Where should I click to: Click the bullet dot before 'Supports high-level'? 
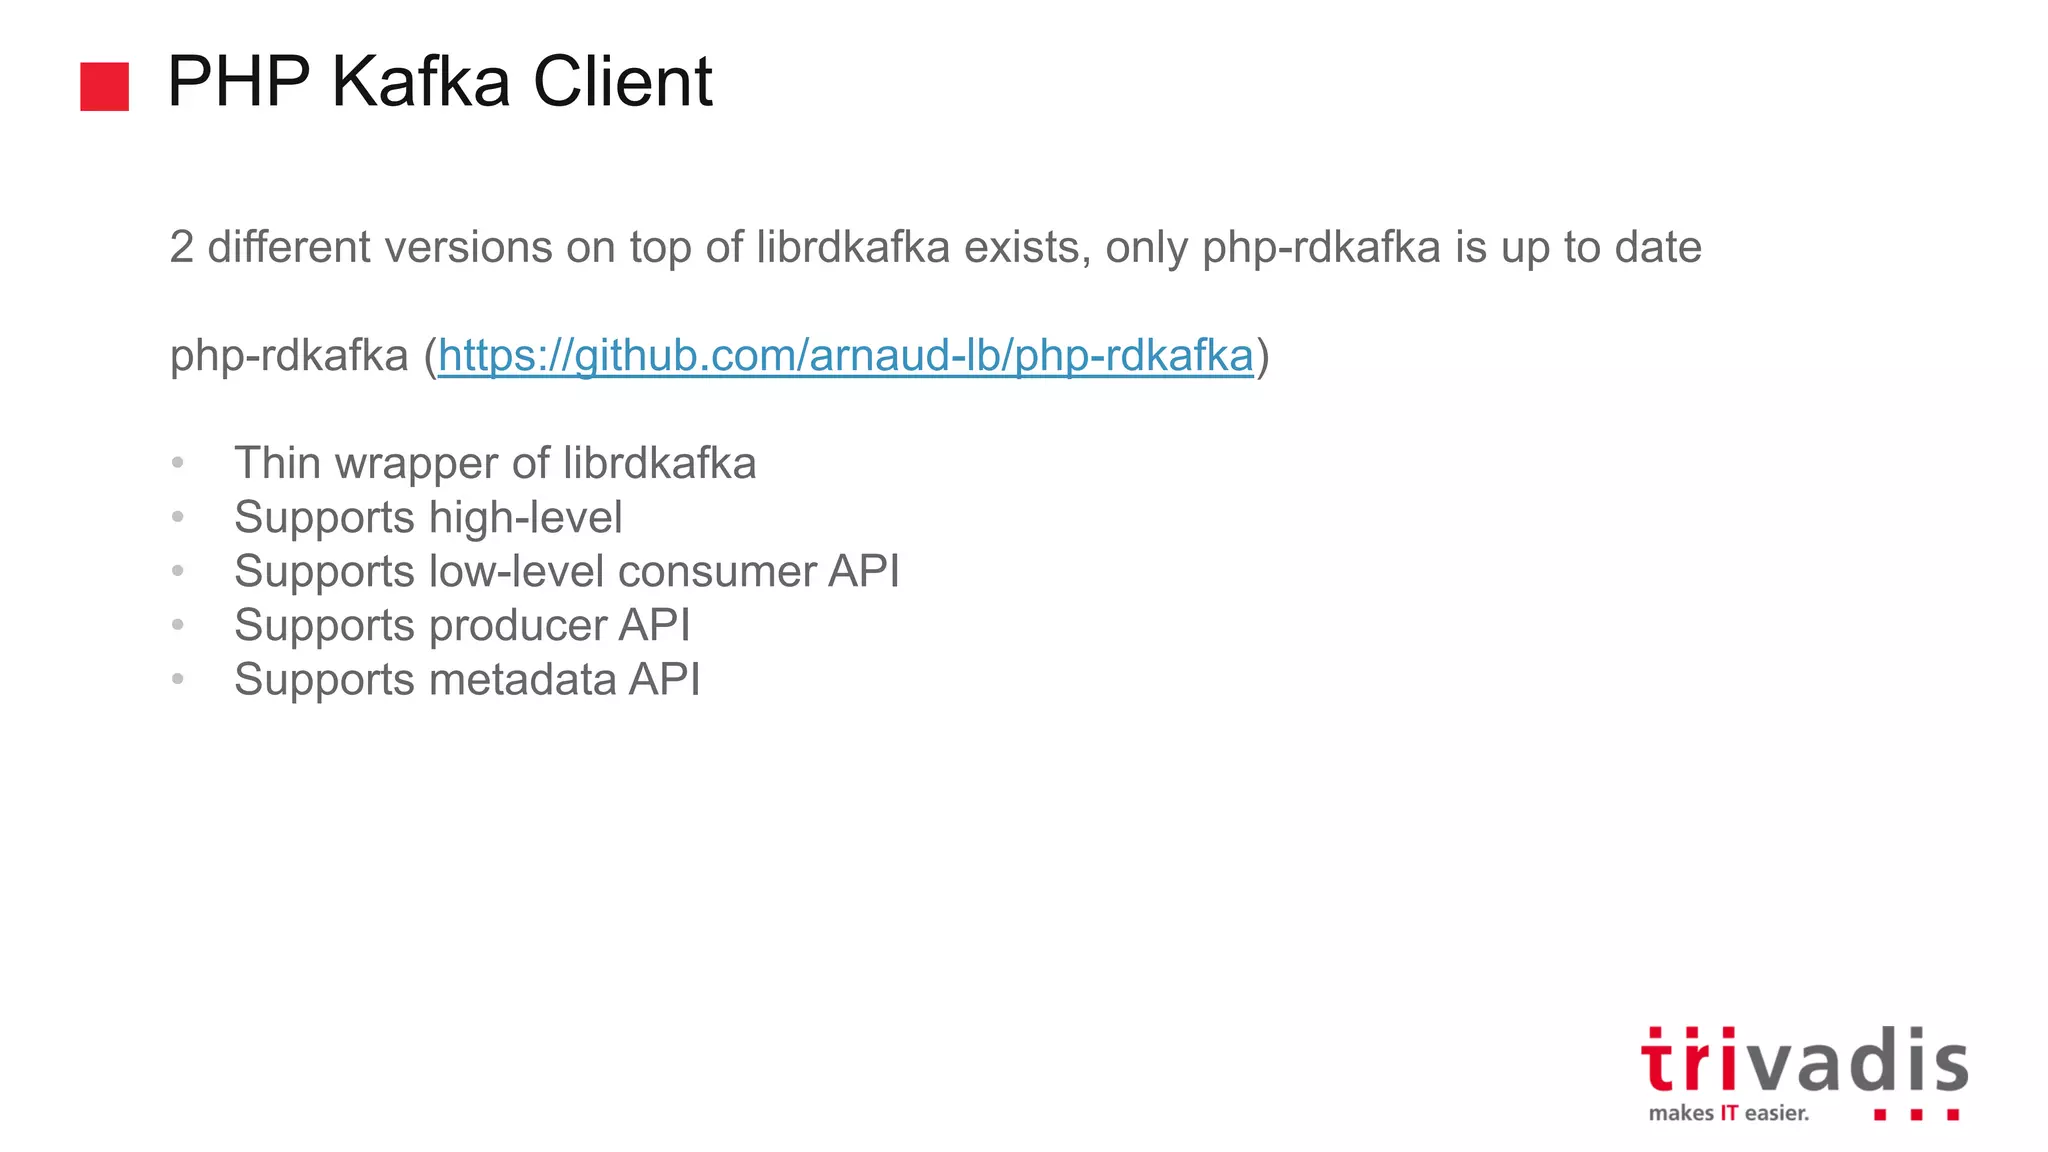pyautogui.click(x=178, y=516)
